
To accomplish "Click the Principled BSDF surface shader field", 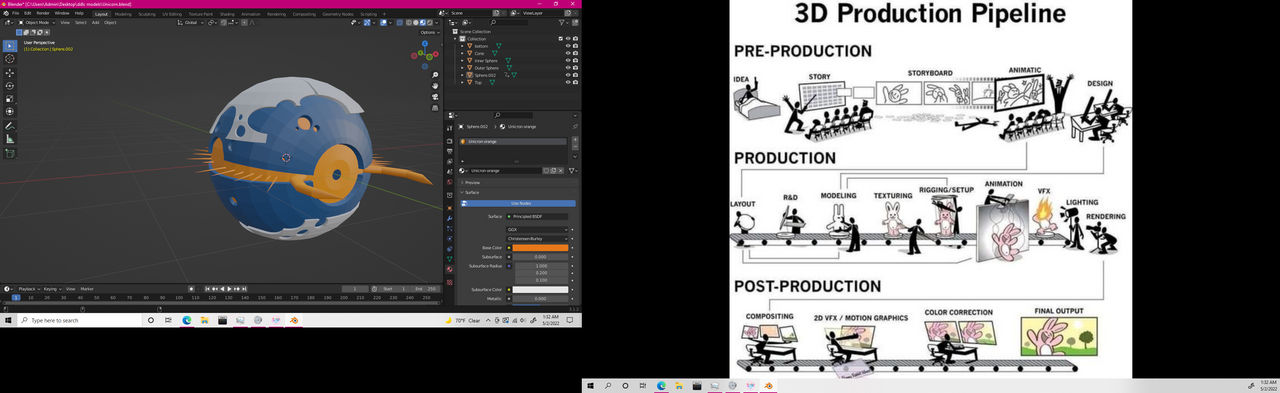I will coord(537,216).
